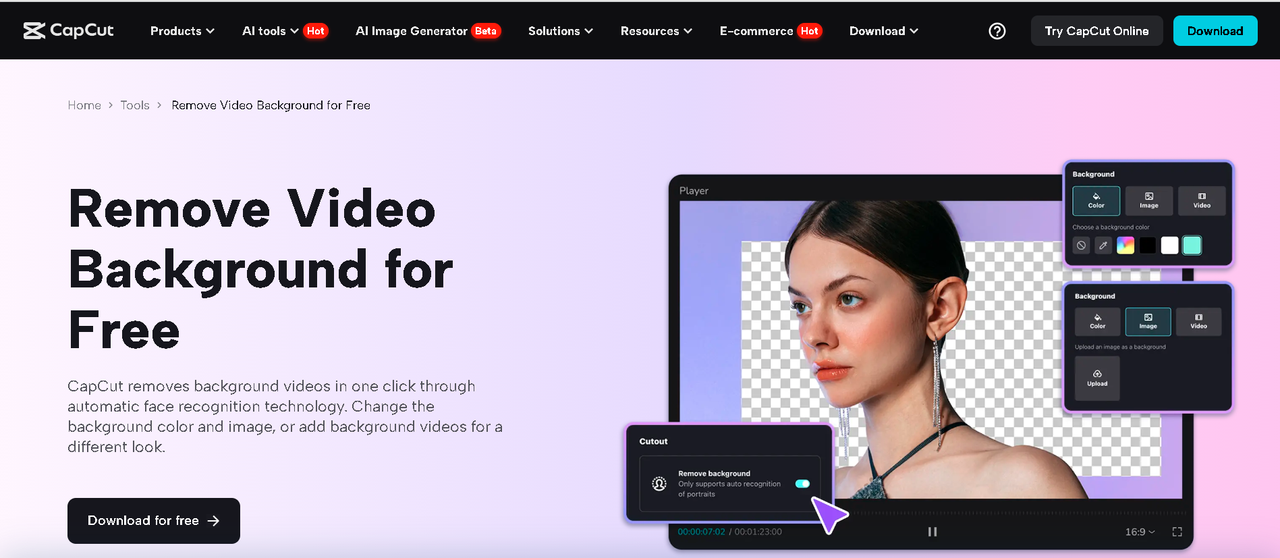Viewport: 1280px width, 558px height.
Task: Click the CapCut logo
Action: (68, 30)
